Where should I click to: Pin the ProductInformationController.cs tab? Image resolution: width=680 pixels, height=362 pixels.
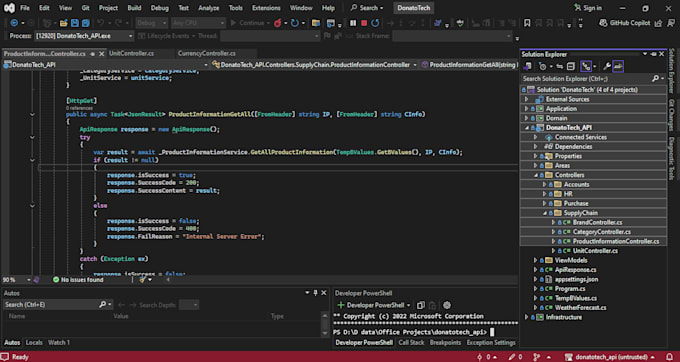coord(93,54)
